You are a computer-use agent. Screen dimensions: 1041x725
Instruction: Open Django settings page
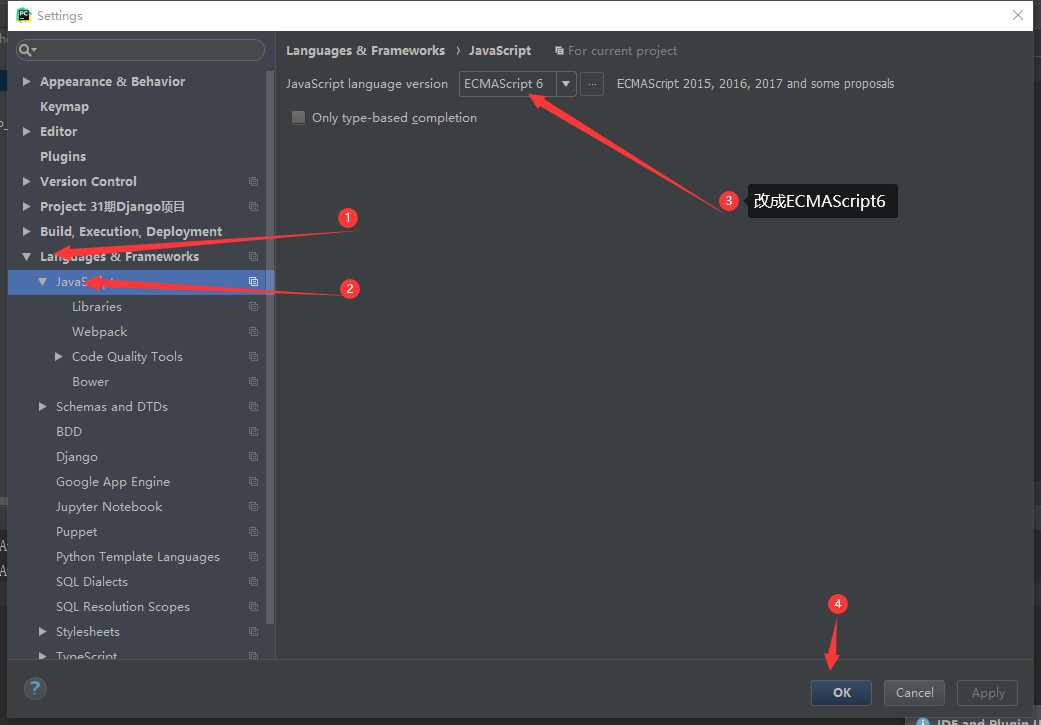[77, 457]
